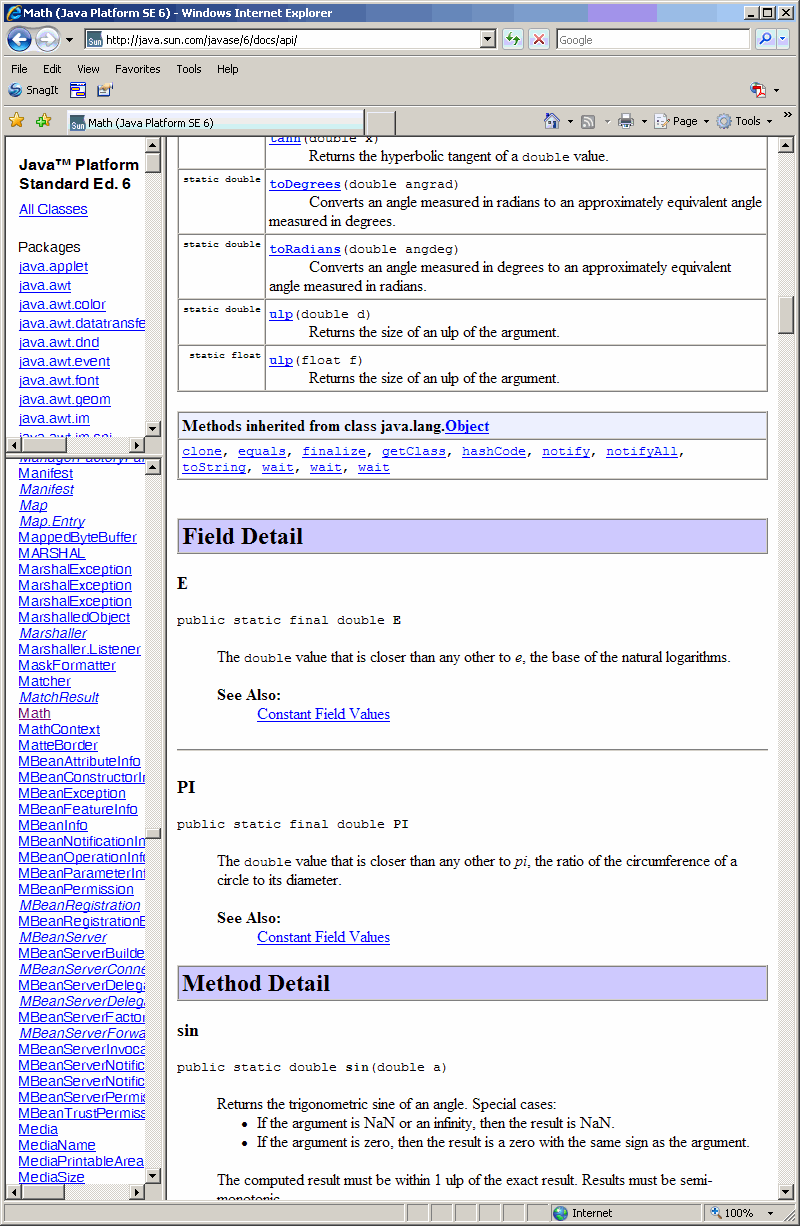Image resolution: width=800 pixels, height=1226 pixels.
Task: Click the Favorites star icon
Action: 16,120
